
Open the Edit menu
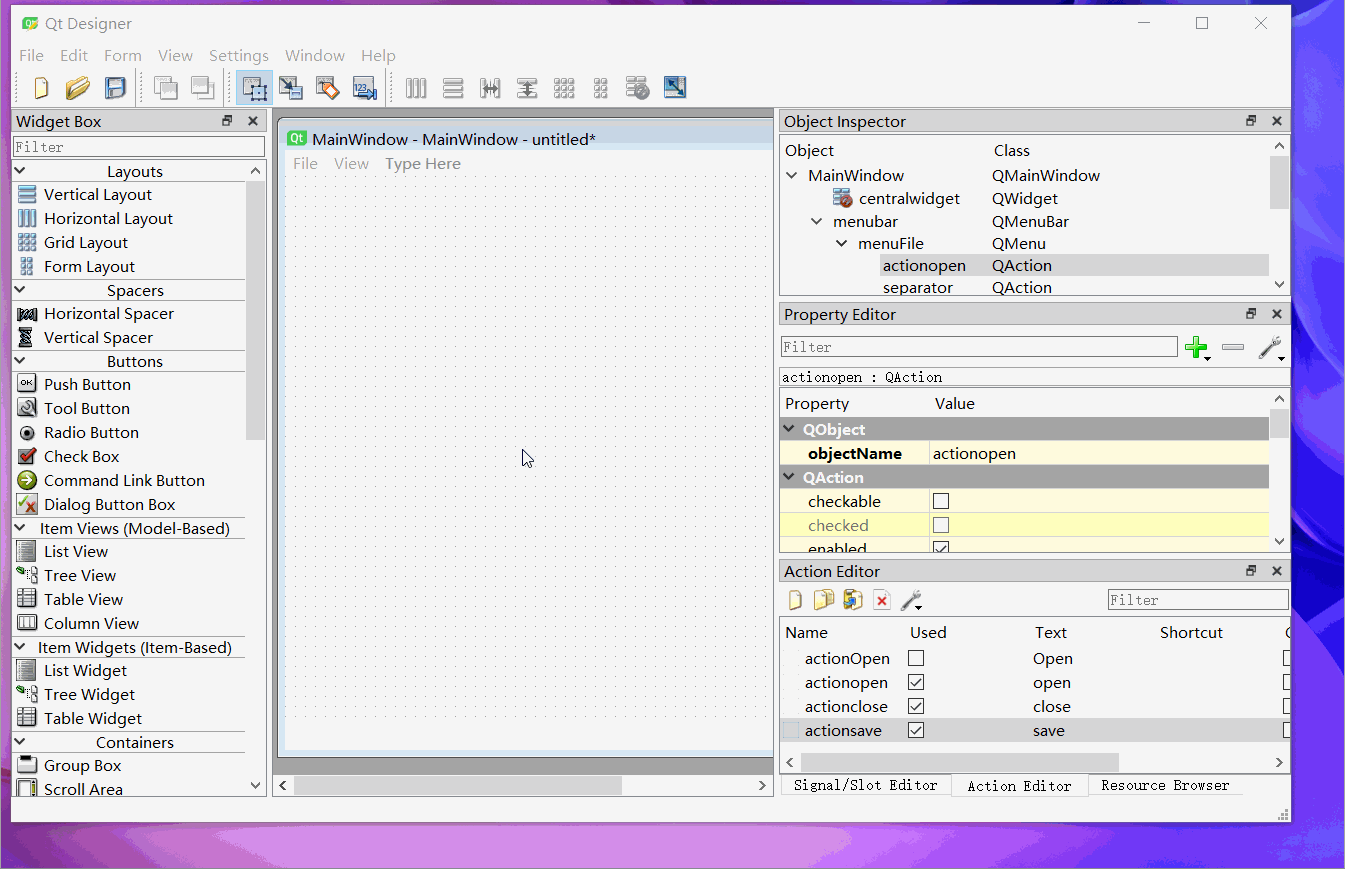74,56
